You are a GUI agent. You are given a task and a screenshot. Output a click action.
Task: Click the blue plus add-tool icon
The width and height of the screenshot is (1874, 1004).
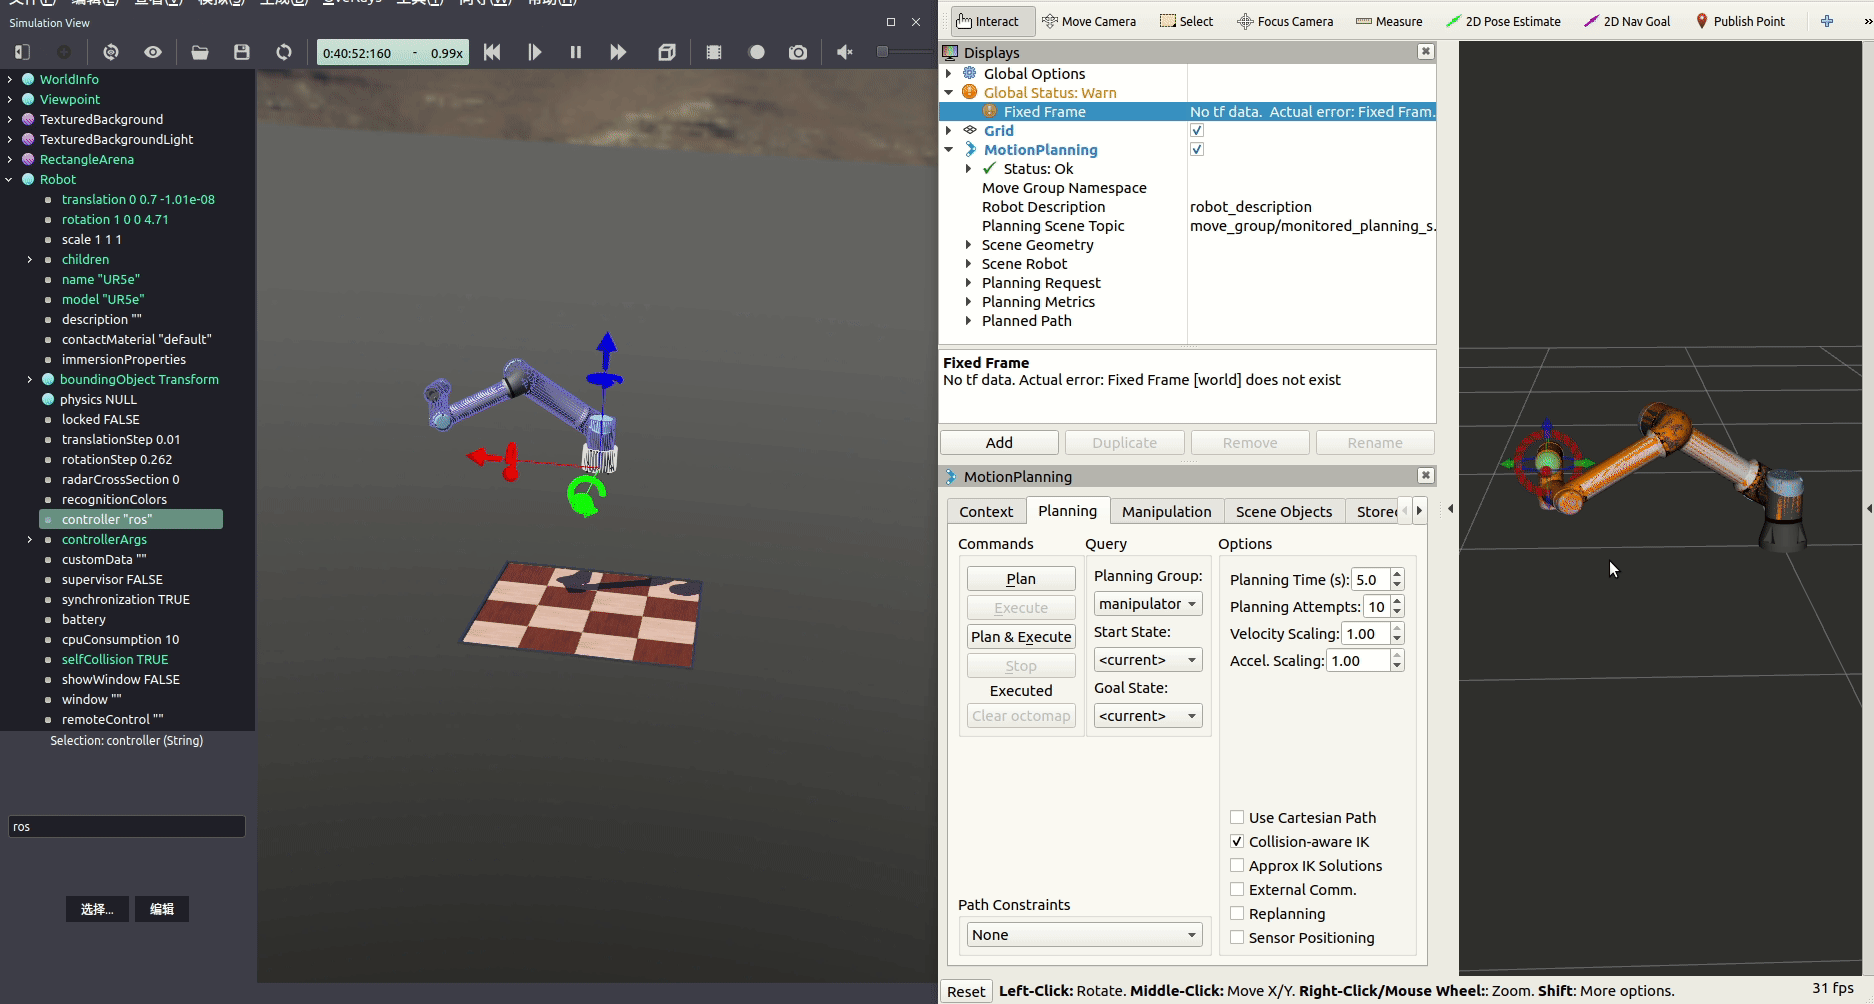pos(1827,21)
